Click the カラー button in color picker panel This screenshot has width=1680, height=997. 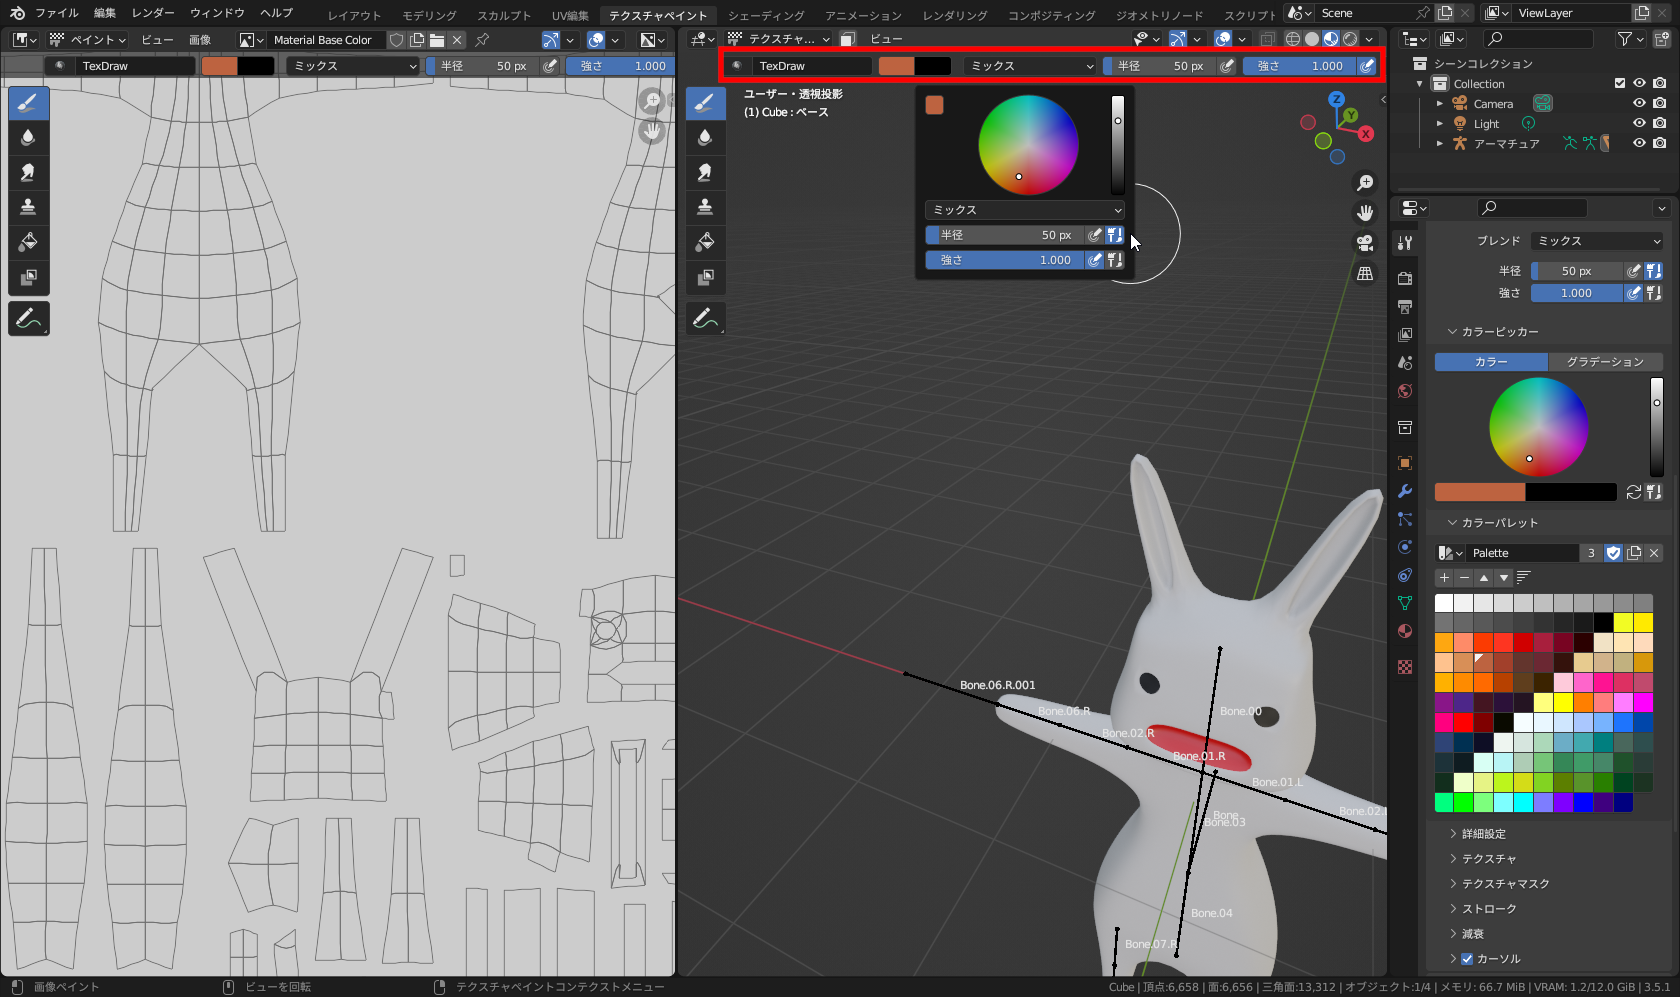coord(1490,362)
